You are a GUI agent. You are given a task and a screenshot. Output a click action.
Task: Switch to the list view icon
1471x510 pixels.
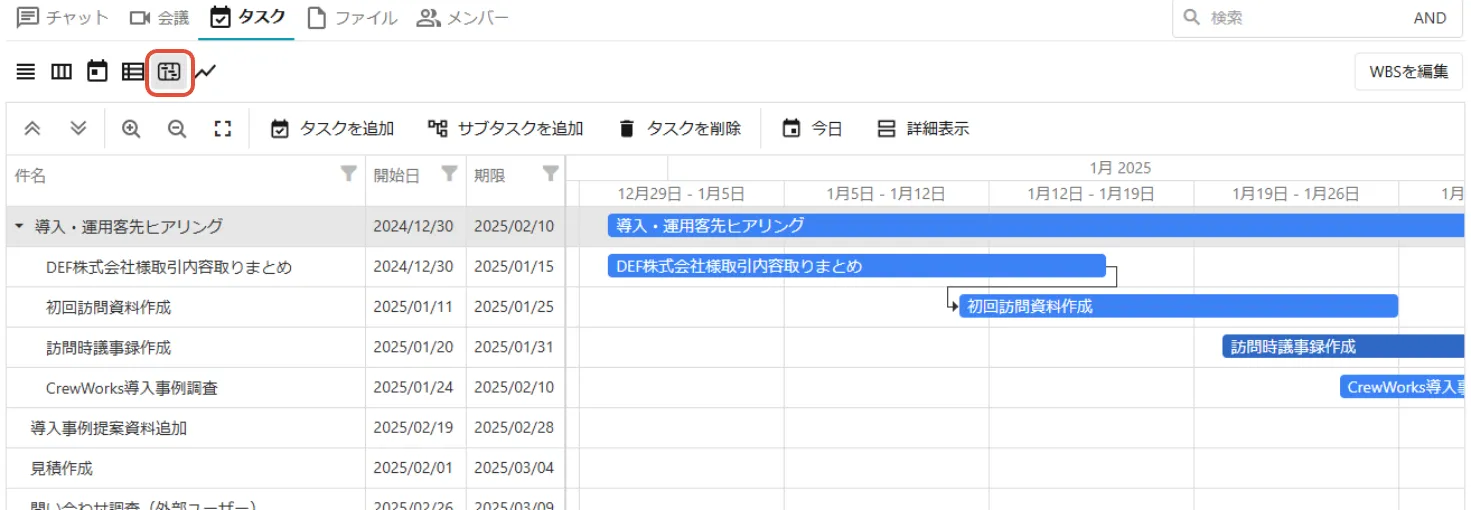[x=26, y=72]
